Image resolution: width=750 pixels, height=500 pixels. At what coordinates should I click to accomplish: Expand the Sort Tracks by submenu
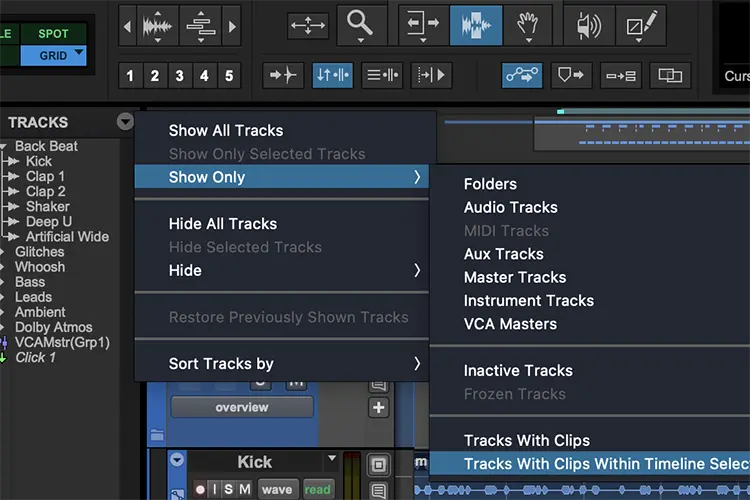point(282,364)
